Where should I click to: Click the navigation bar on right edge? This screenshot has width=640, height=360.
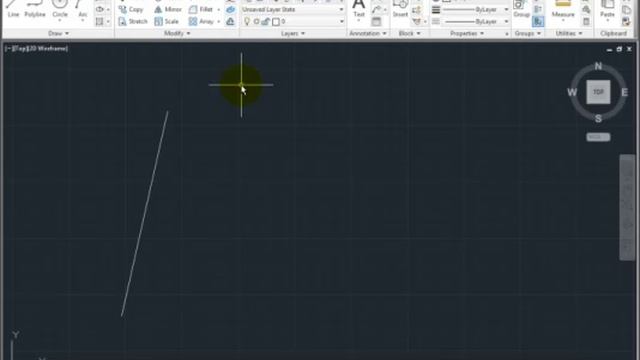(x=627, y=207)
